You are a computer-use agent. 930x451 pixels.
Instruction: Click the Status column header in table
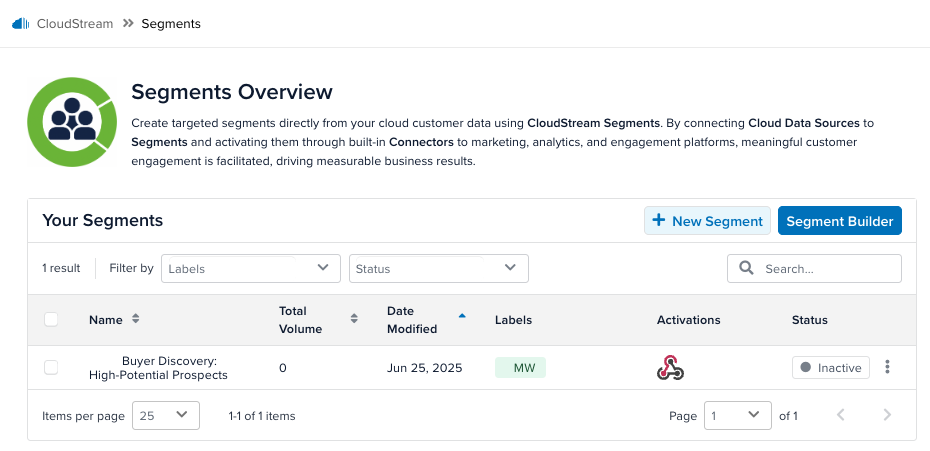(x=810, y=320)
